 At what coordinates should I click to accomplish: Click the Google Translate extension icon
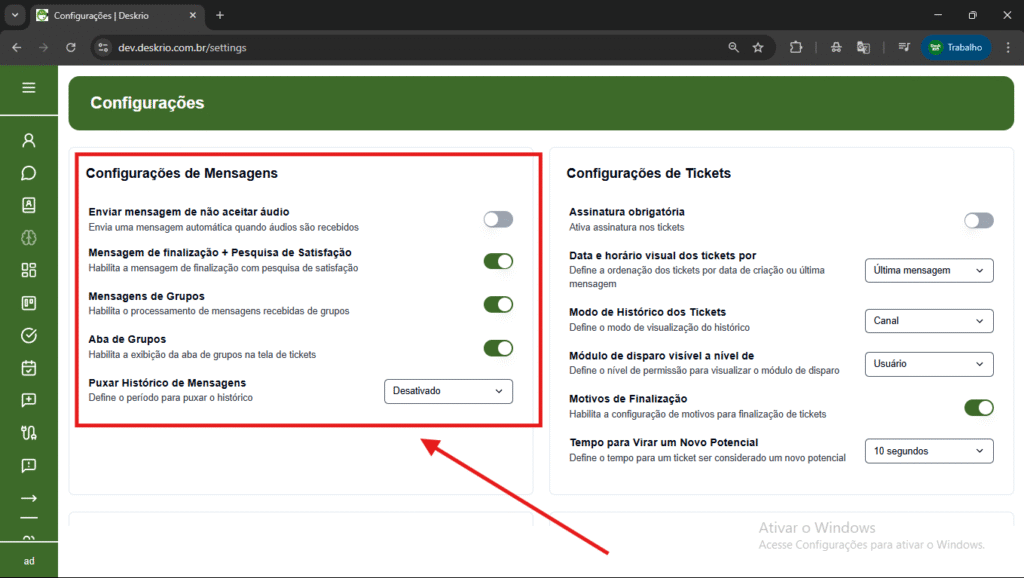[863, 47]
